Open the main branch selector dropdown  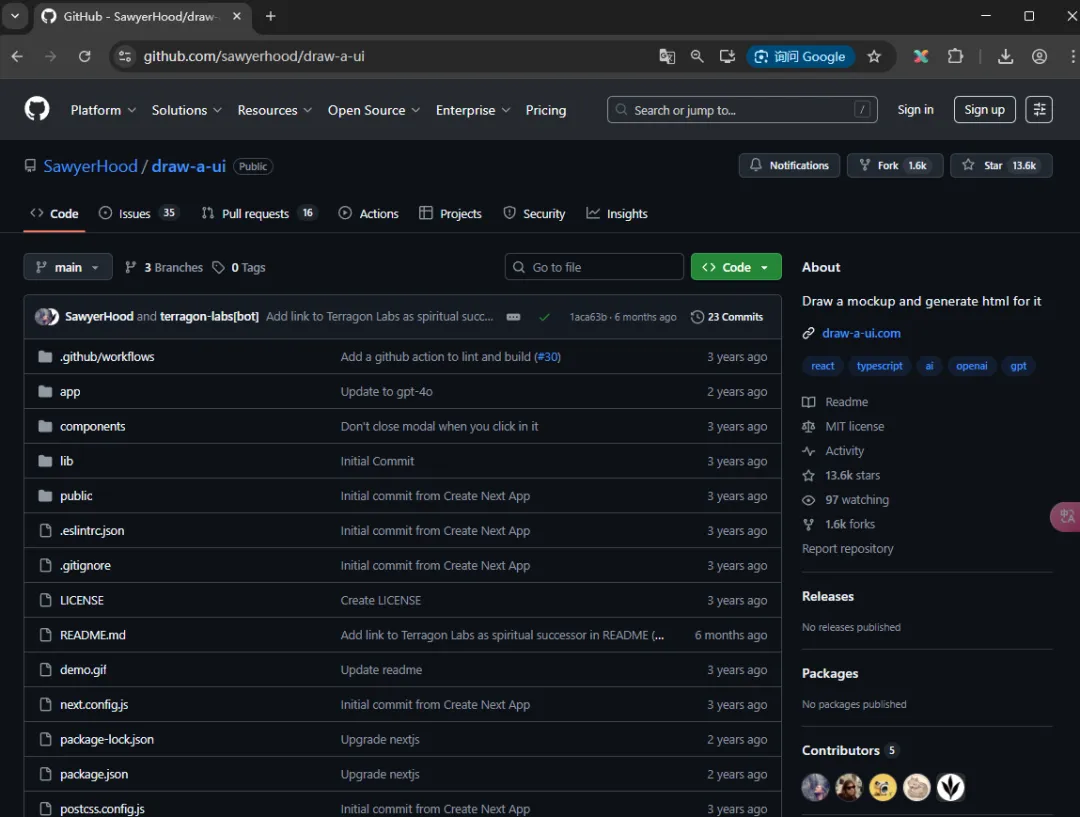68,267
